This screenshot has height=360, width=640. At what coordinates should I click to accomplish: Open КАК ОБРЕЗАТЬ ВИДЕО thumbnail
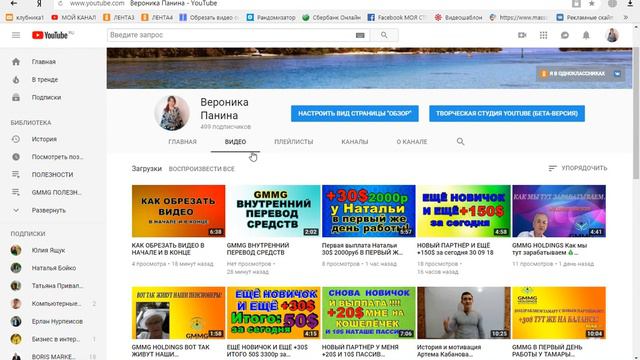click(x=178, y=211)
